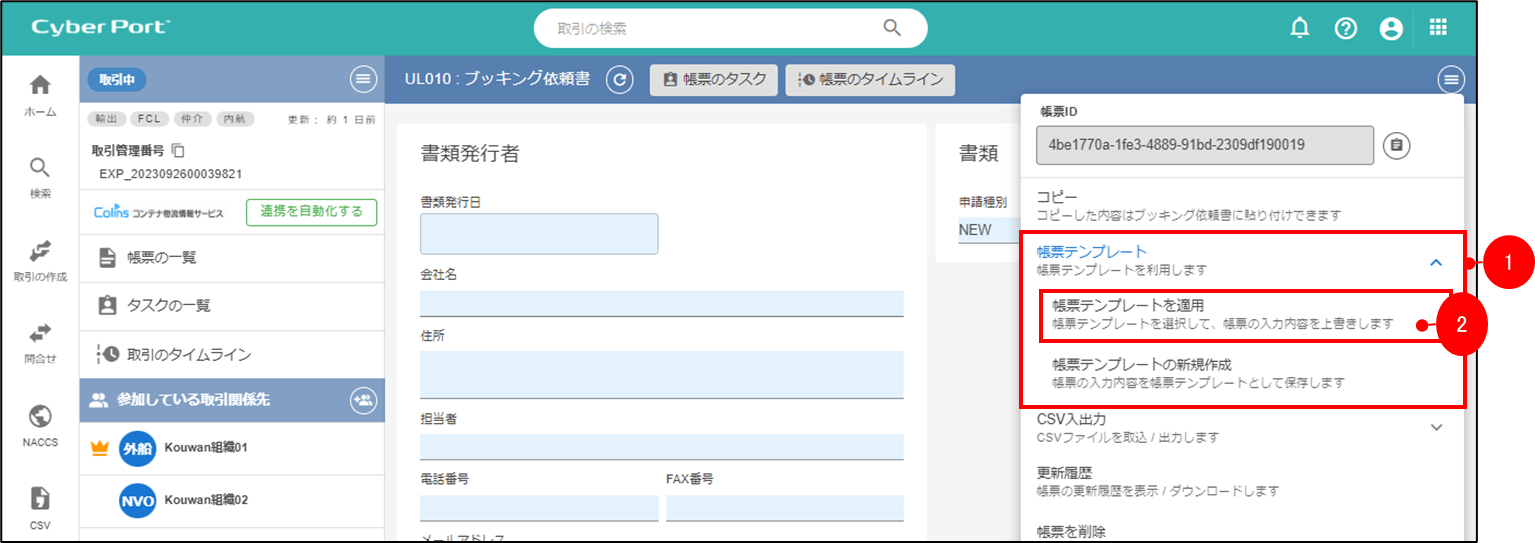Click the notification bell icon
The height and width of the screenshot is (543, 1535).
(1299, 29)
